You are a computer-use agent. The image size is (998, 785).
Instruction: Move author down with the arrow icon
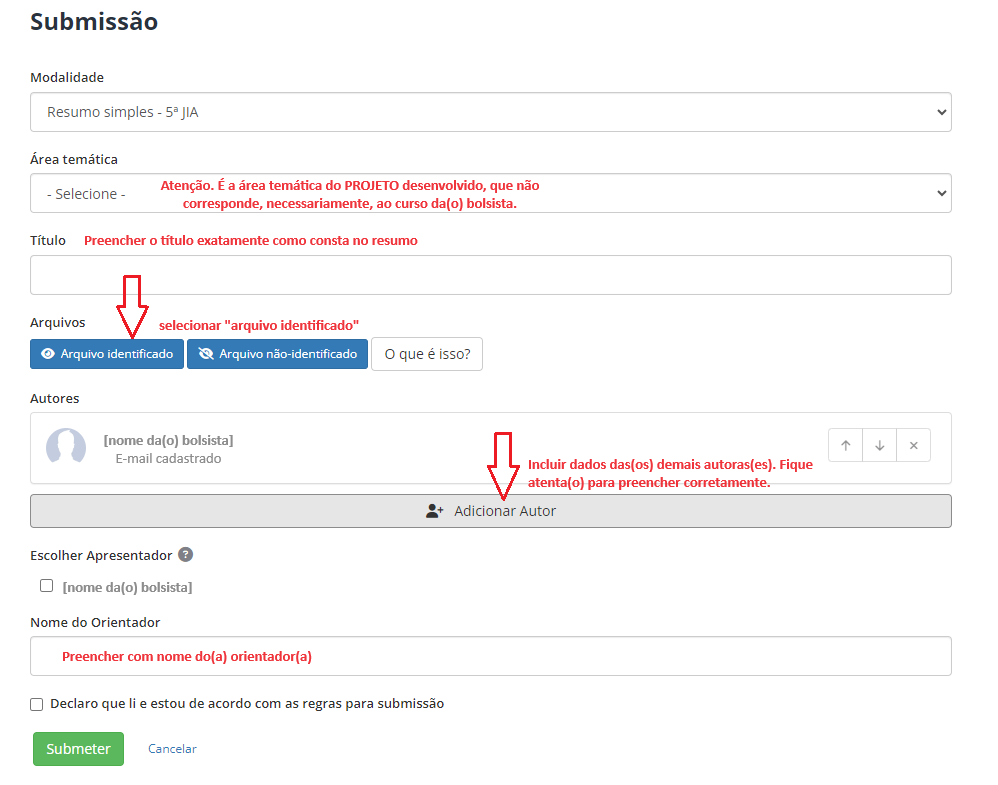point(879,446)
